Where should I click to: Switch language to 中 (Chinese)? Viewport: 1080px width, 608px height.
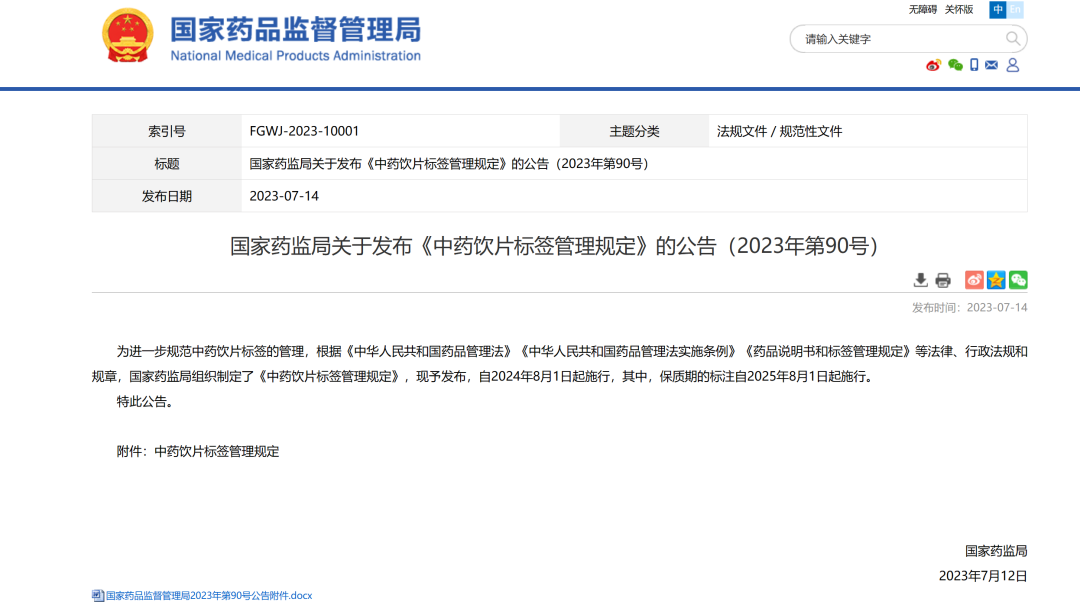coord(998,10)
